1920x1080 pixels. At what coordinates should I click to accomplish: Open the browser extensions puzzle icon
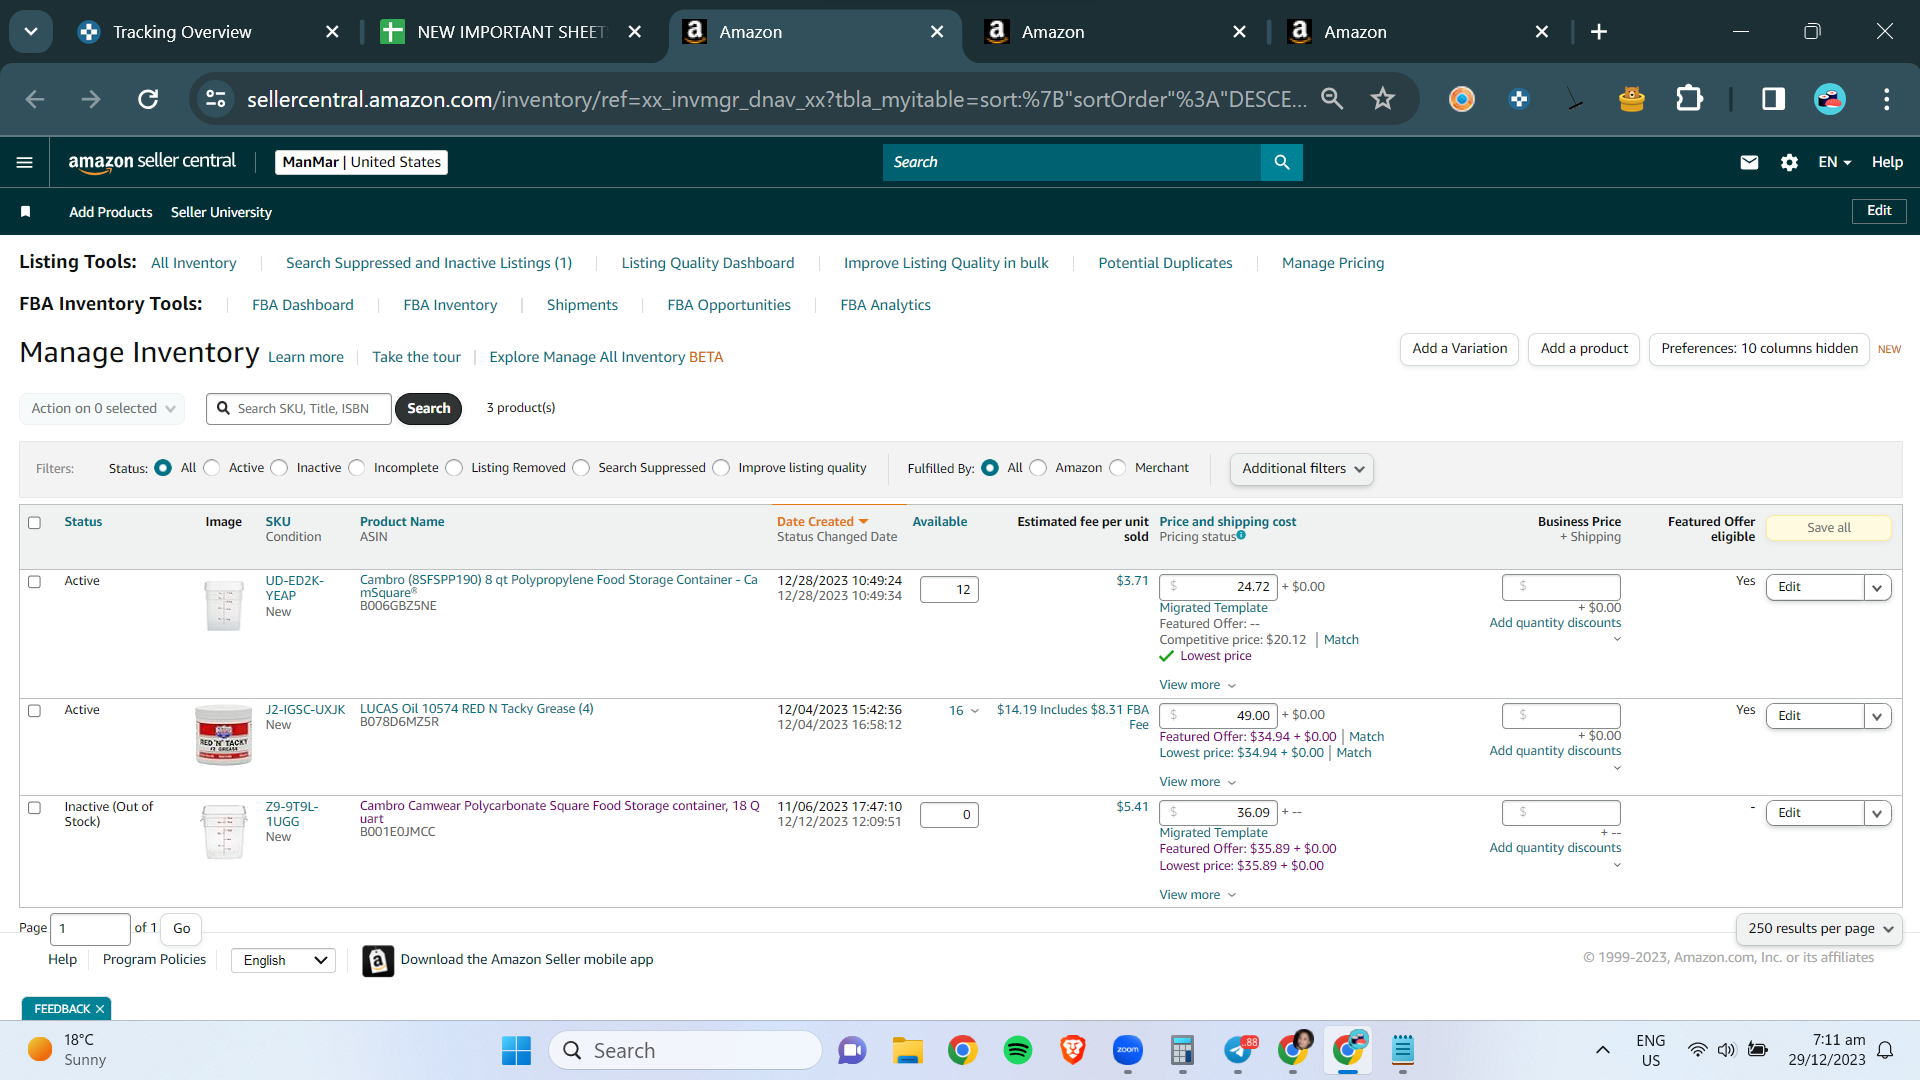(1689, 99)
